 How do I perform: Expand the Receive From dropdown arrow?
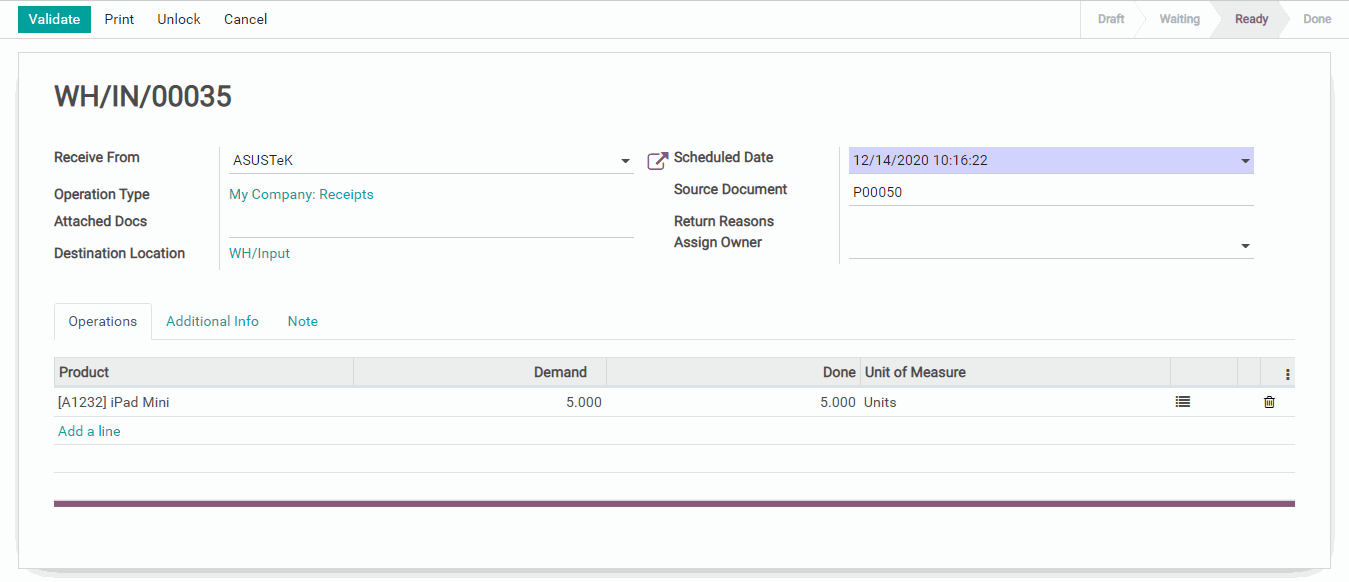(x=625, y=161)
